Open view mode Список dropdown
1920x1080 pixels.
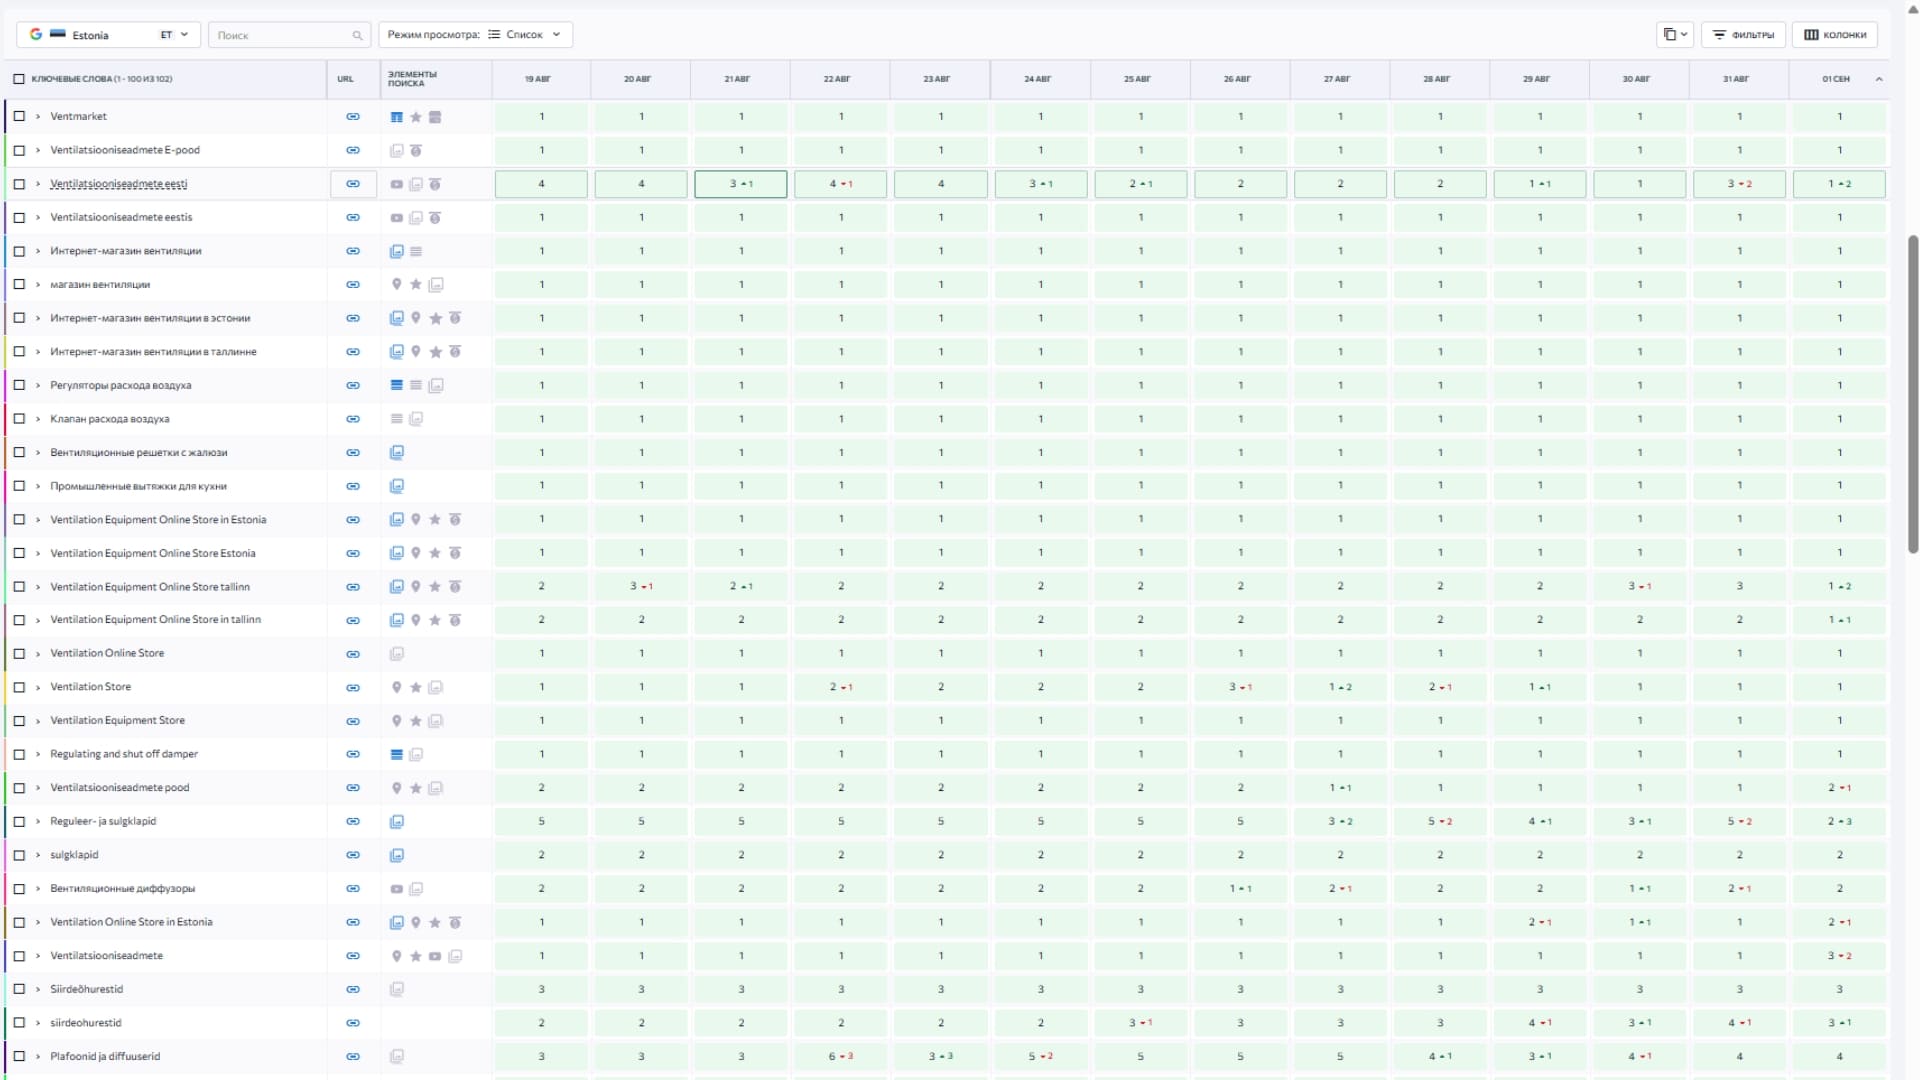point(475,35)
